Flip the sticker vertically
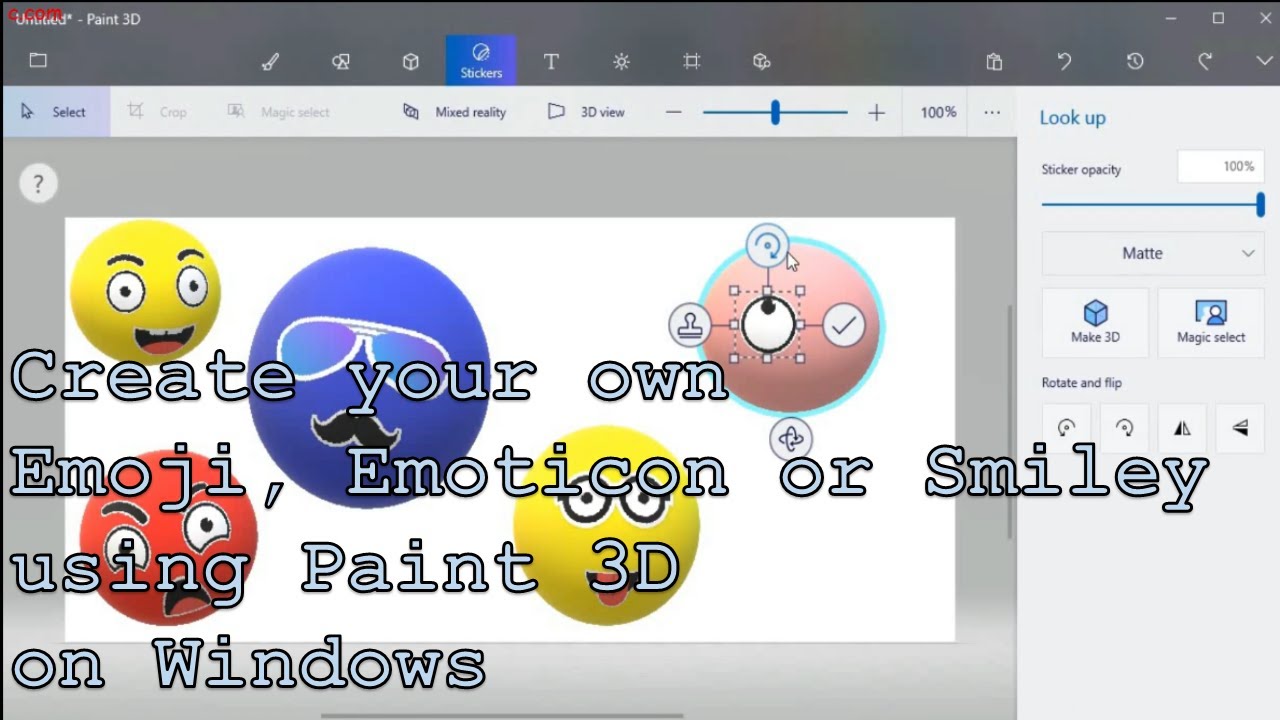 click(1240, 428)
